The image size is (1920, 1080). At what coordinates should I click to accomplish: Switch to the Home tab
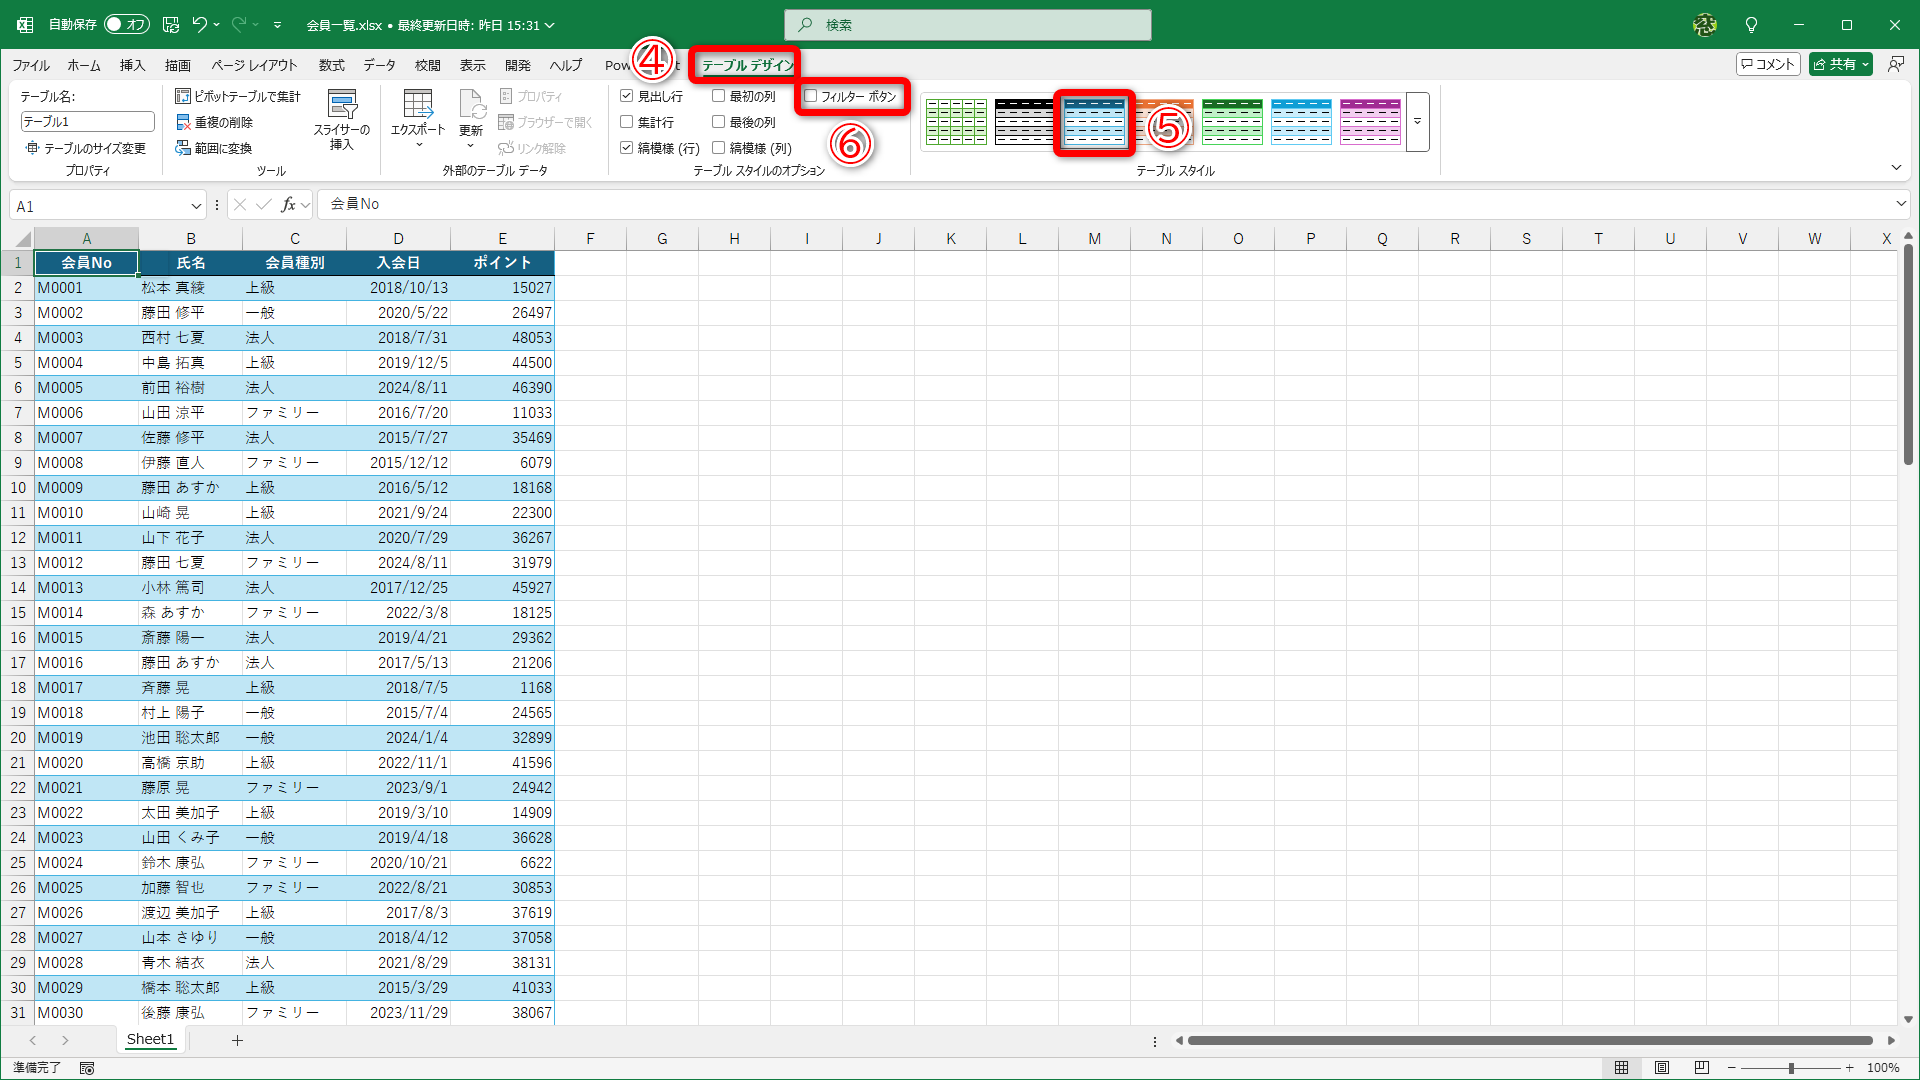[84, 65]
